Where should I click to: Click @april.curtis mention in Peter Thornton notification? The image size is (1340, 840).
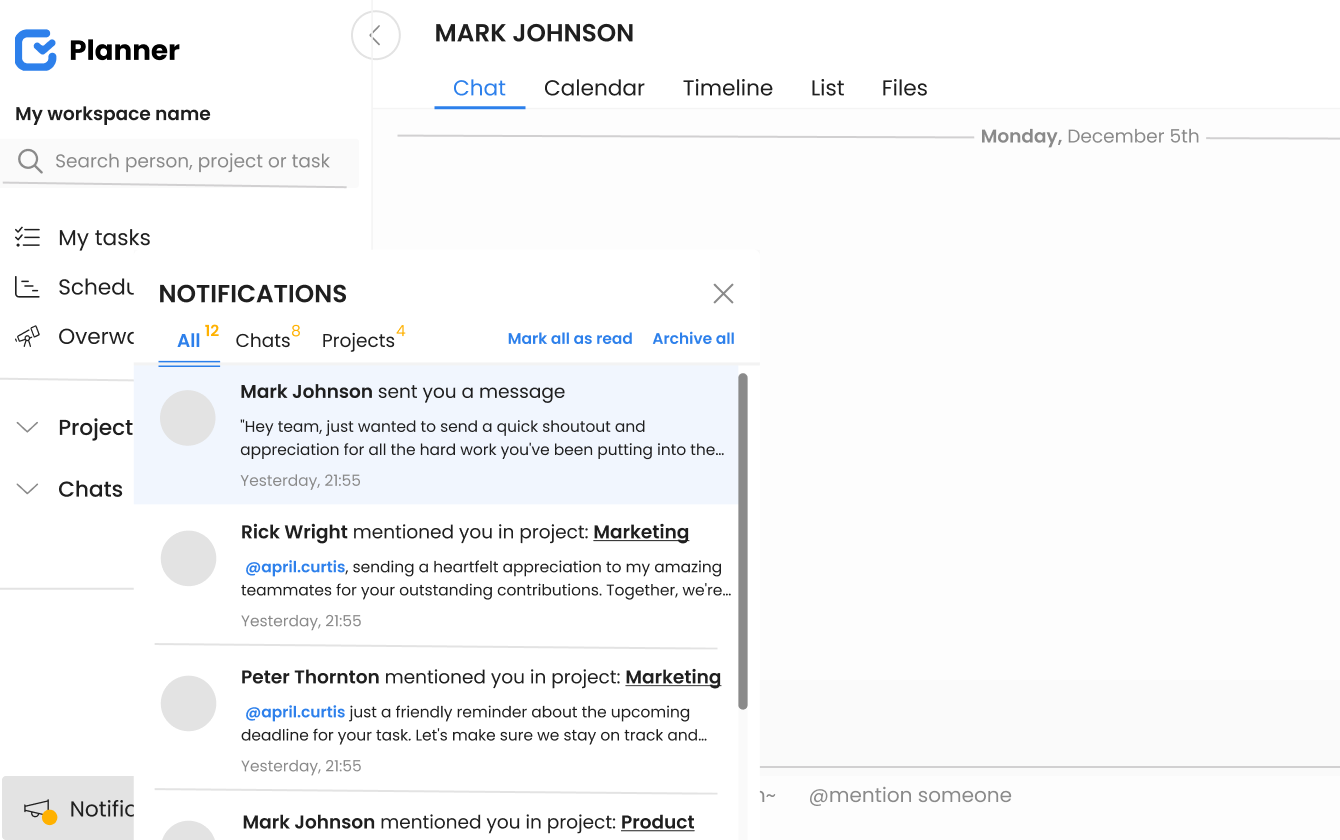(x=295, y=712)
